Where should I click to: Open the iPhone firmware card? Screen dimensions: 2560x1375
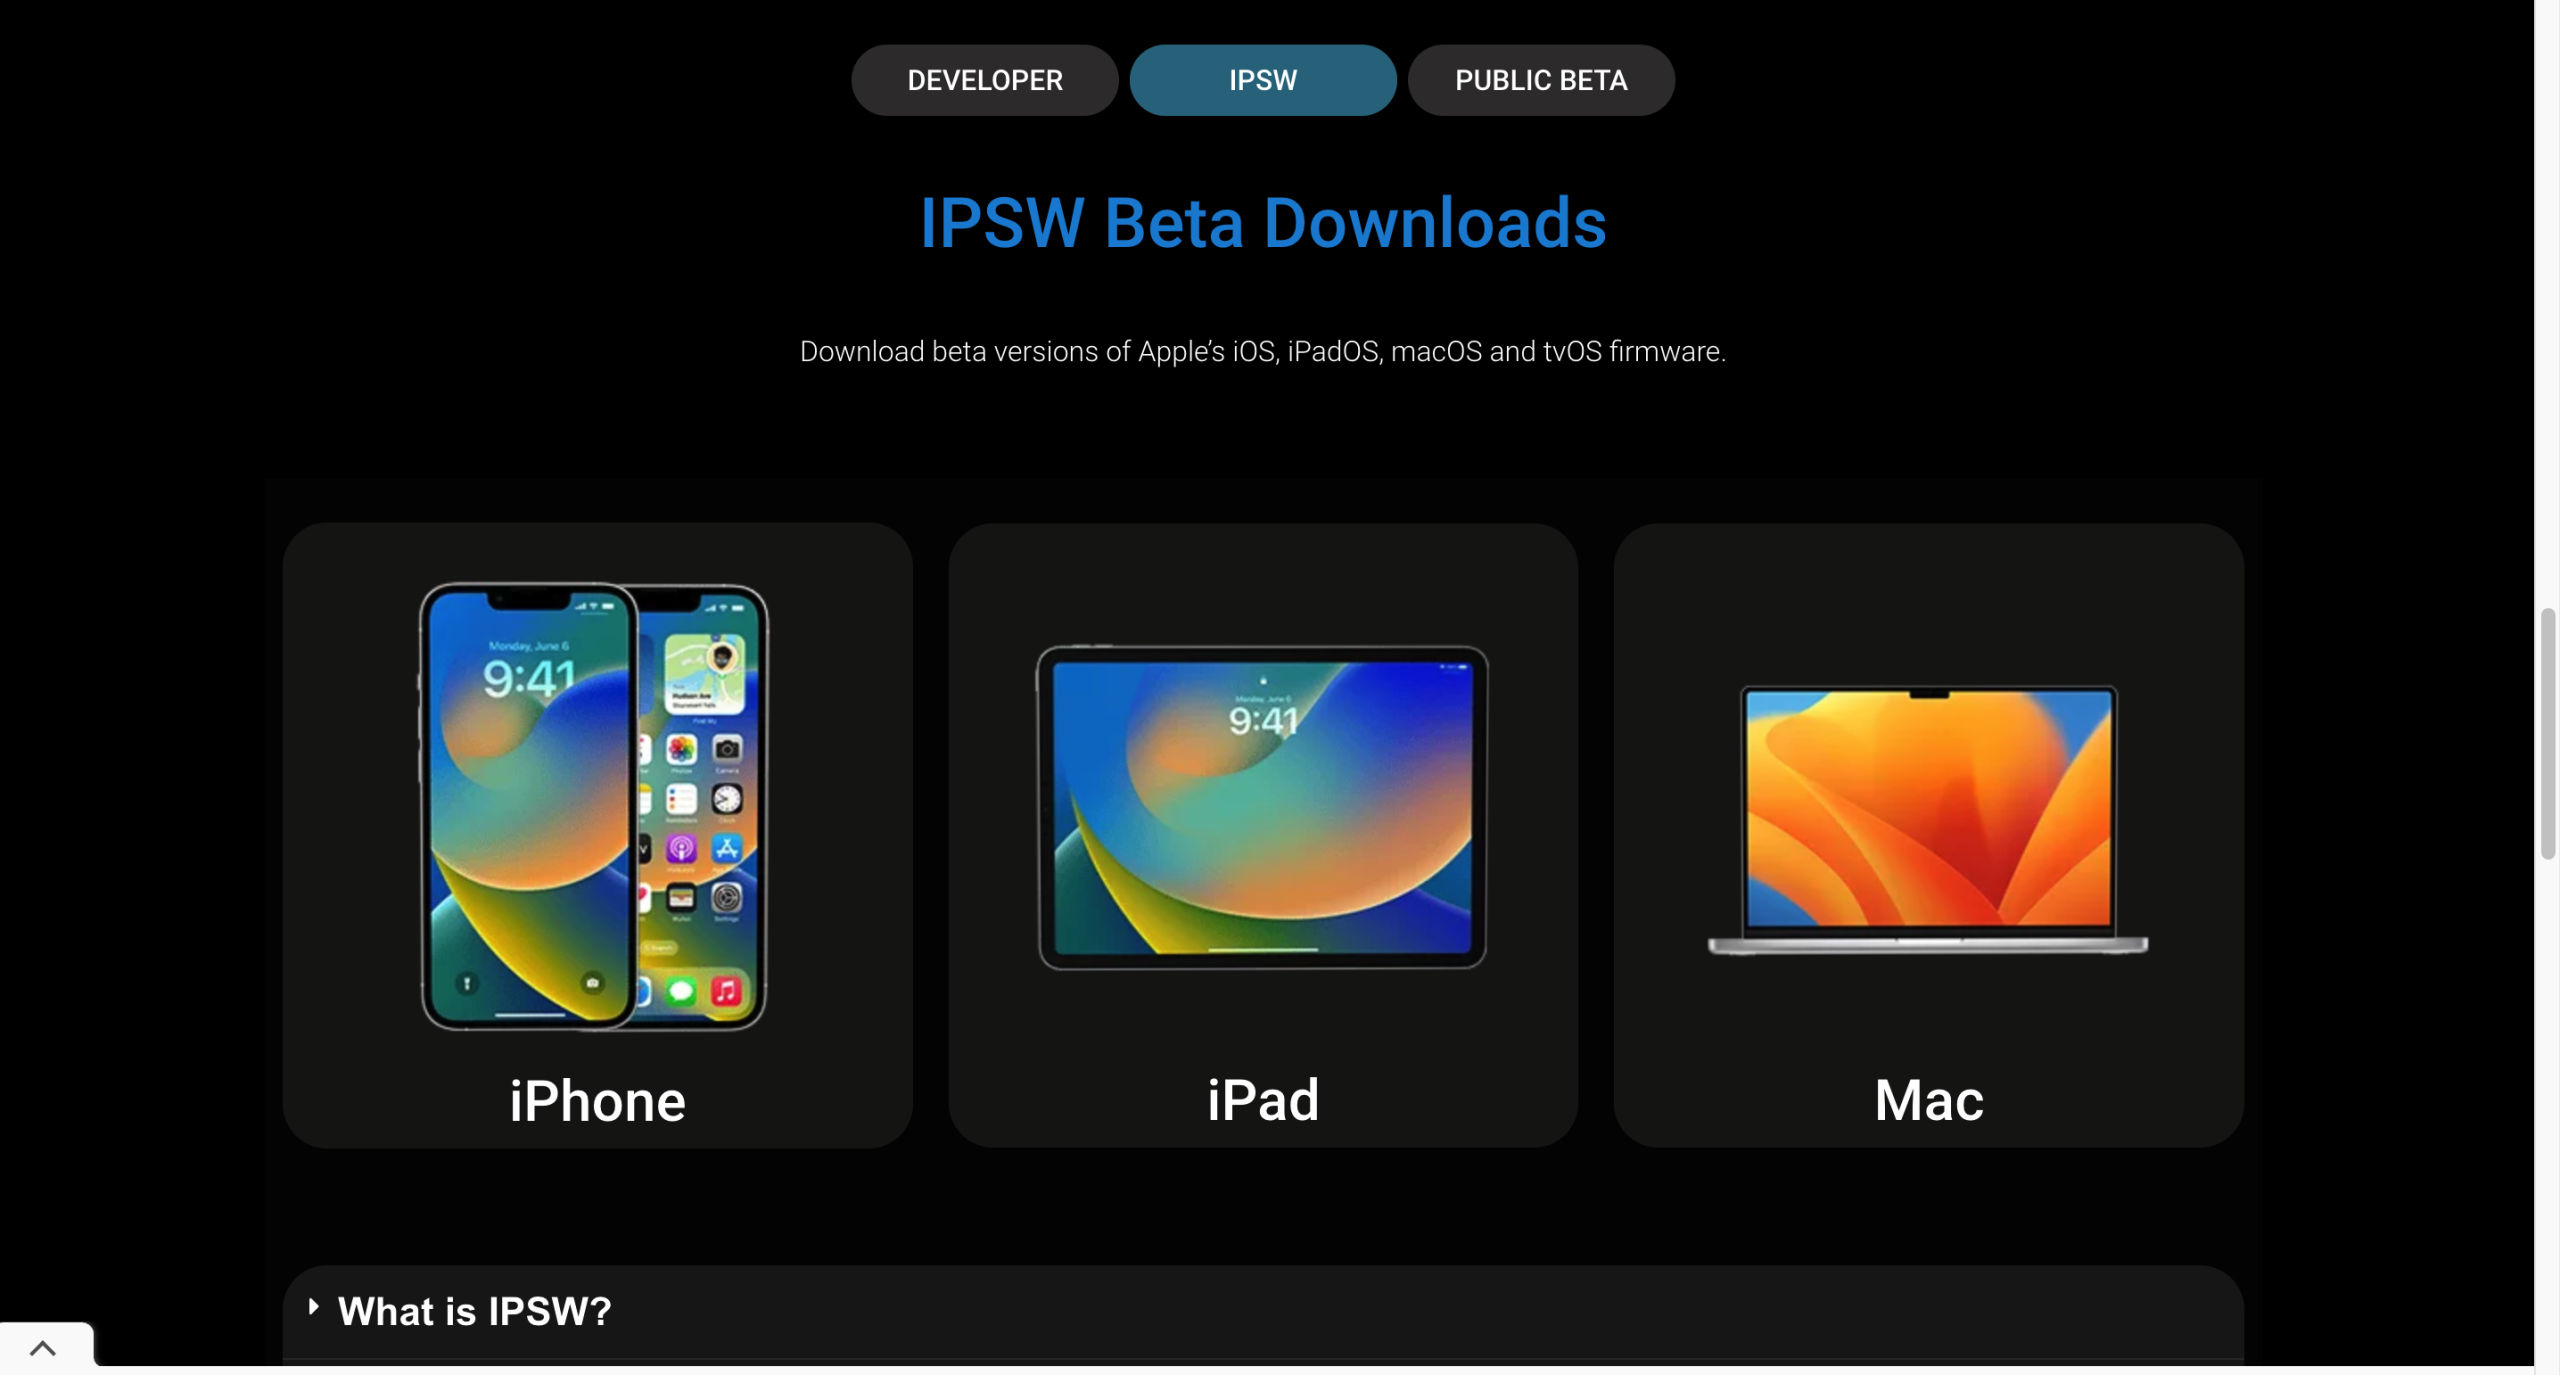point(597,835)
